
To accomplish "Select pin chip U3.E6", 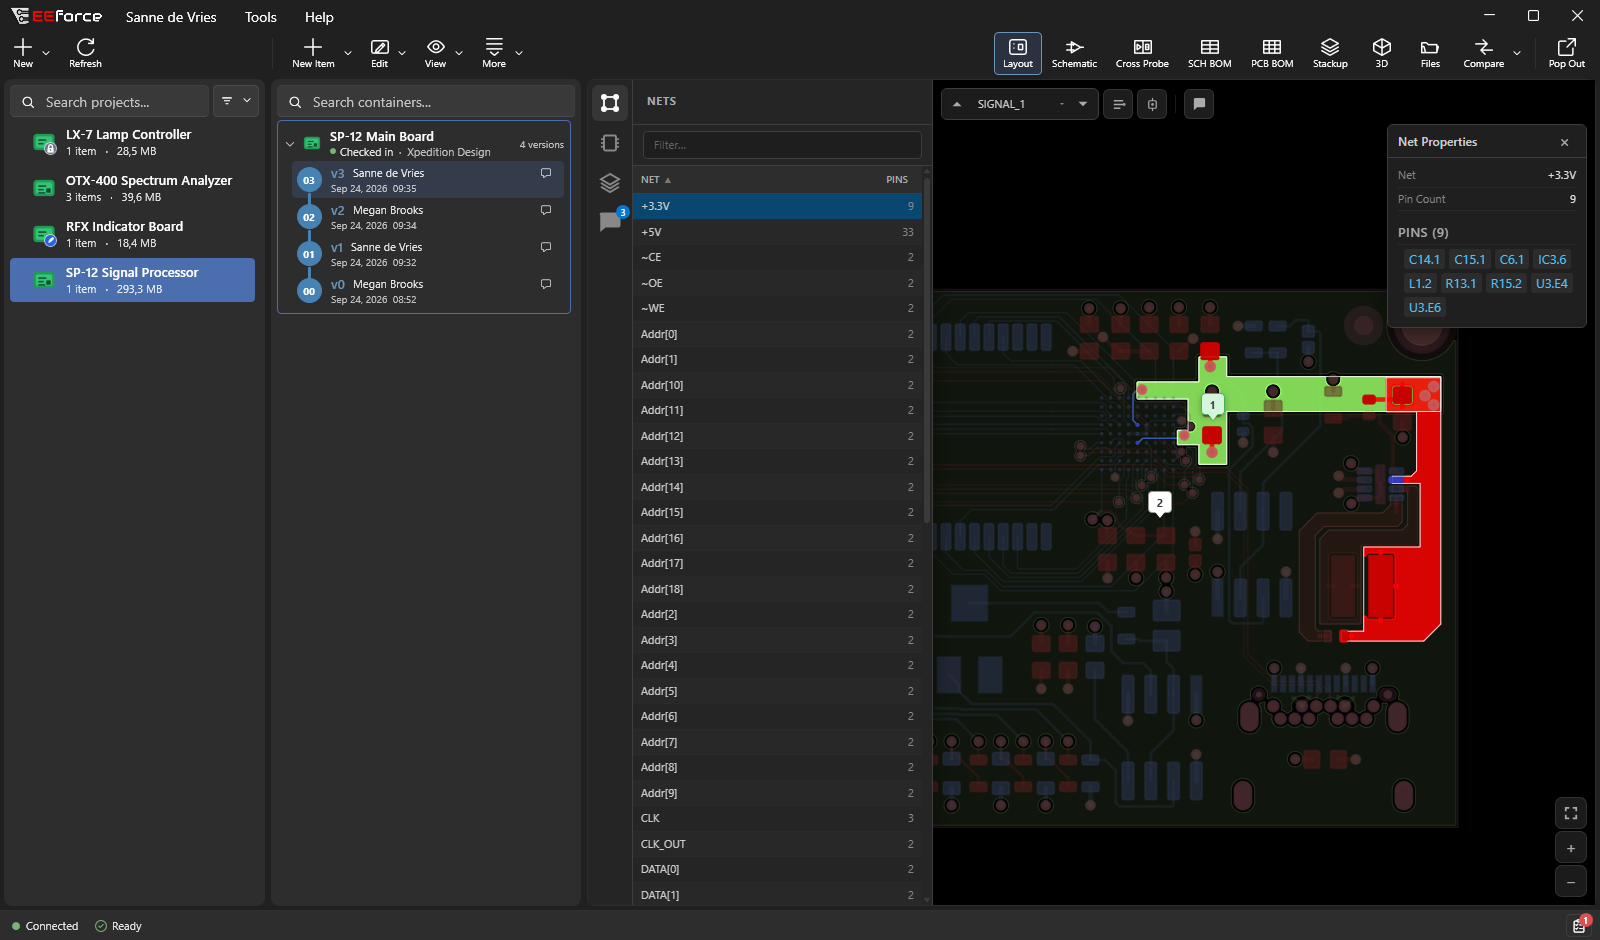I will coord(1425,308).
